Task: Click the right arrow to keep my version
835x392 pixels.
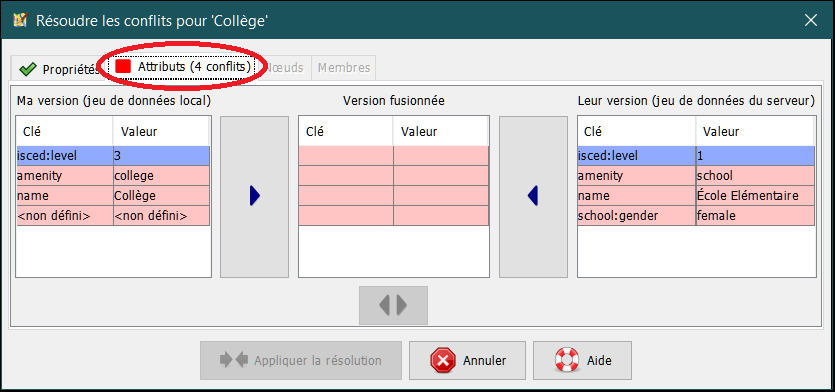Action: tap(255, 197)
